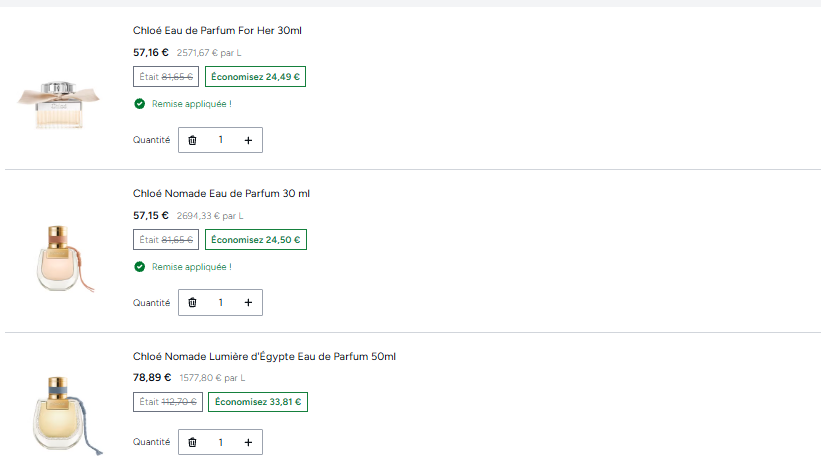Screen dimensions: 821x472
Task: Open Chloé Nomade Lumière d'Égypte 50ml product page
Action: 264,356
